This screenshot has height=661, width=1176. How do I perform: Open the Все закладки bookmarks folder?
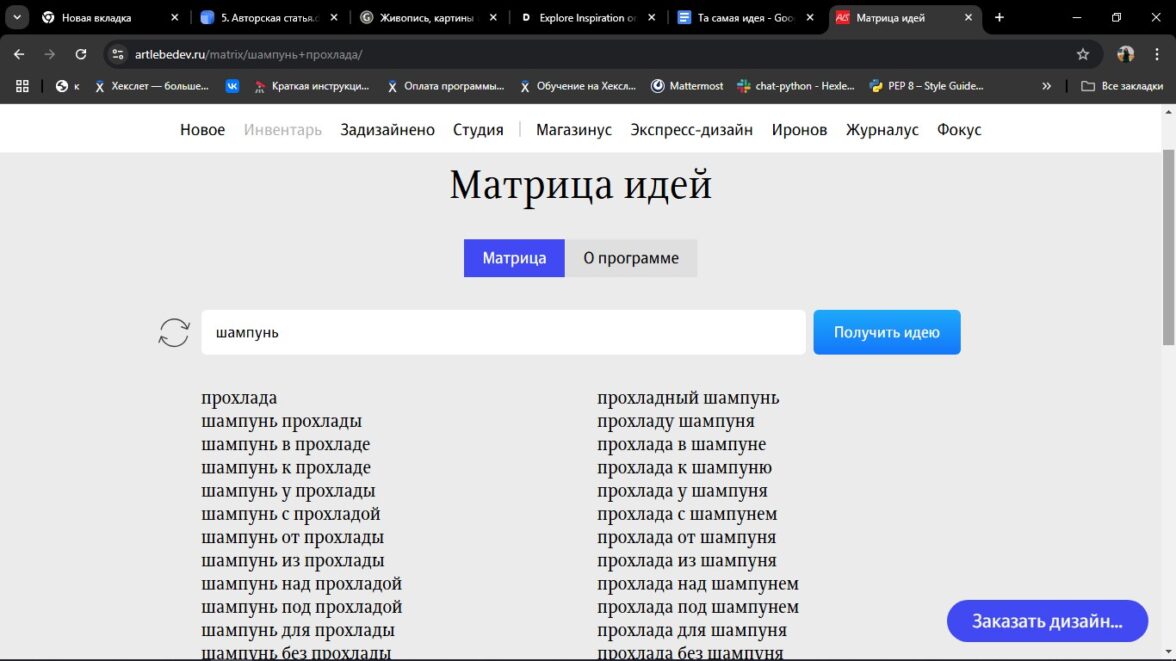(1122, 86)
